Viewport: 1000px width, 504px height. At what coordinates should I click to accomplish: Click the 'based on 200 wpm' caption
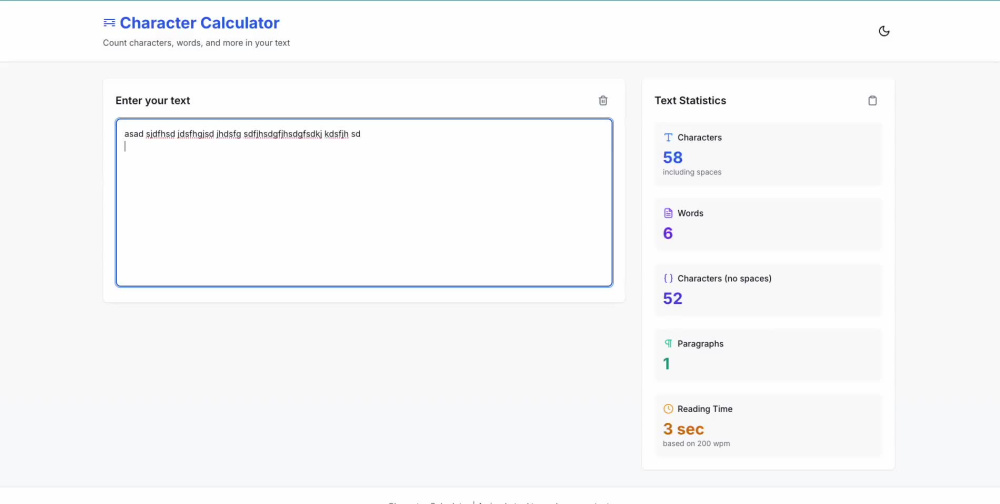696,443
